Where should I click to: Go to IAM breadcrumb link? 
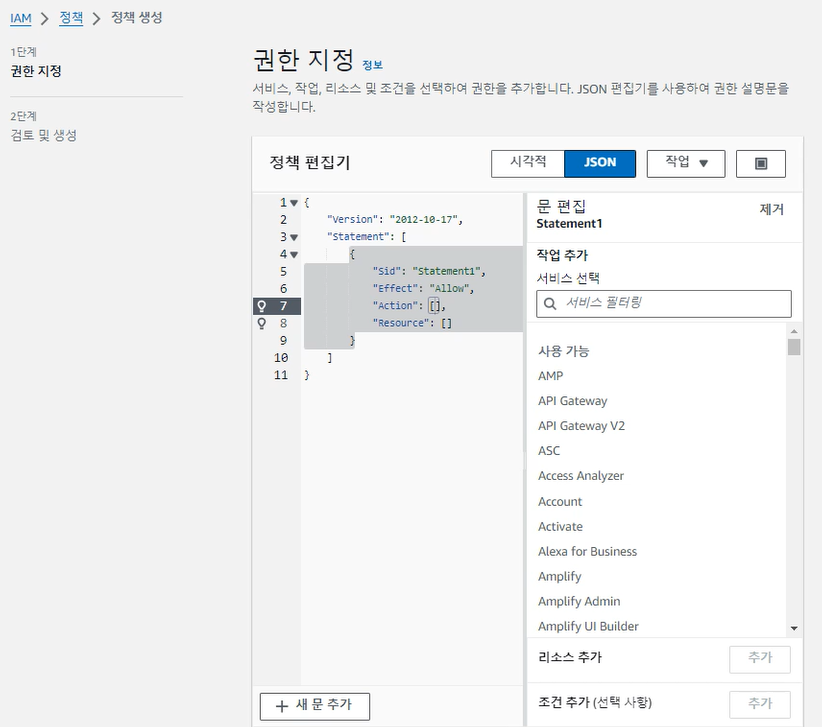click(21, 18)
